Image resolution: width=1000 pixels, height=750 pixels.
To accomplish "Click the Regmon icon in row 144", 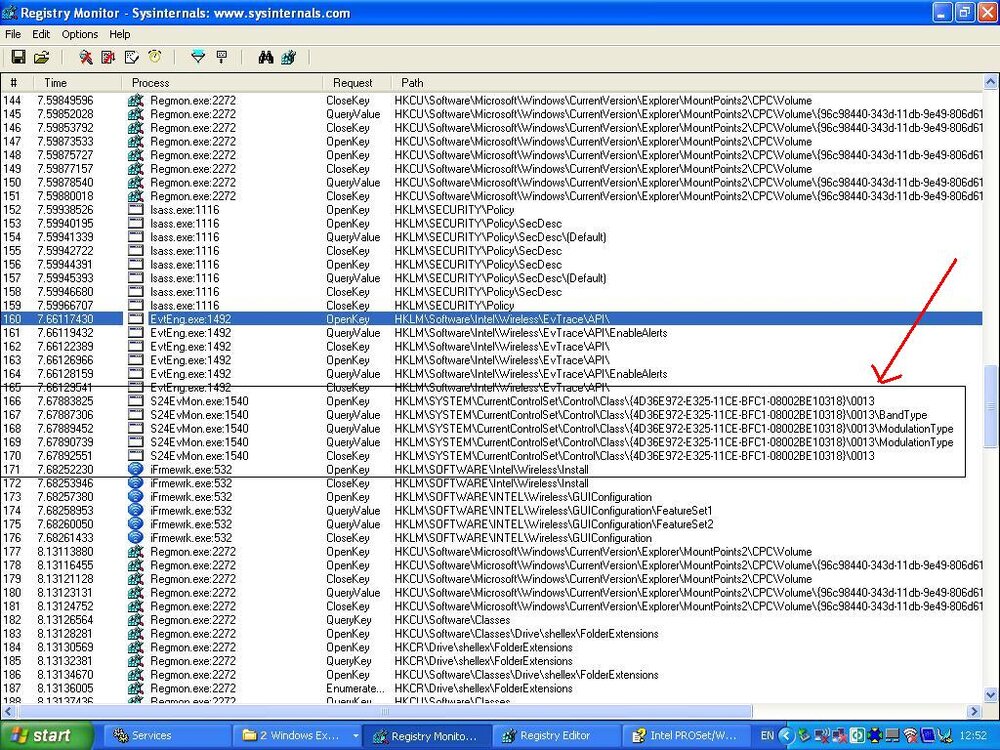I will pyautogui.click(x=135, y=100).
